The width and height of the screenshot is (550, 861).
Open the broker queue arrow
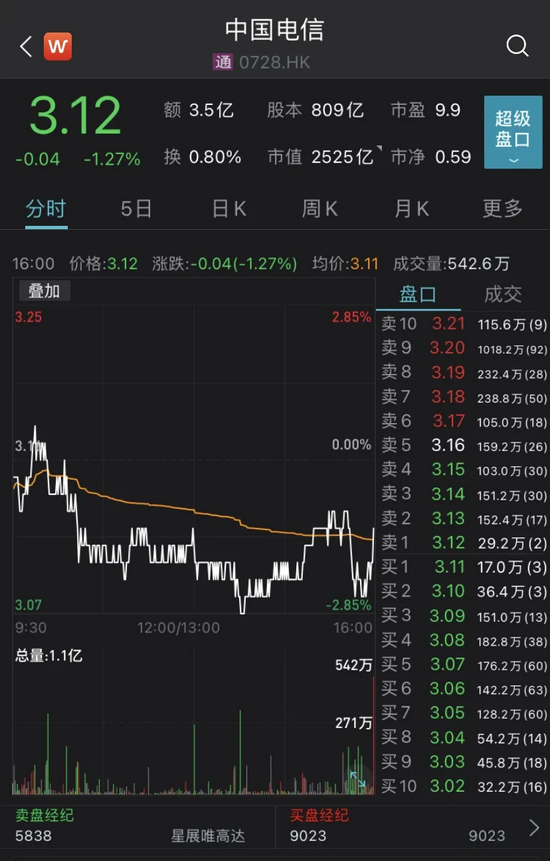point(534,828)
